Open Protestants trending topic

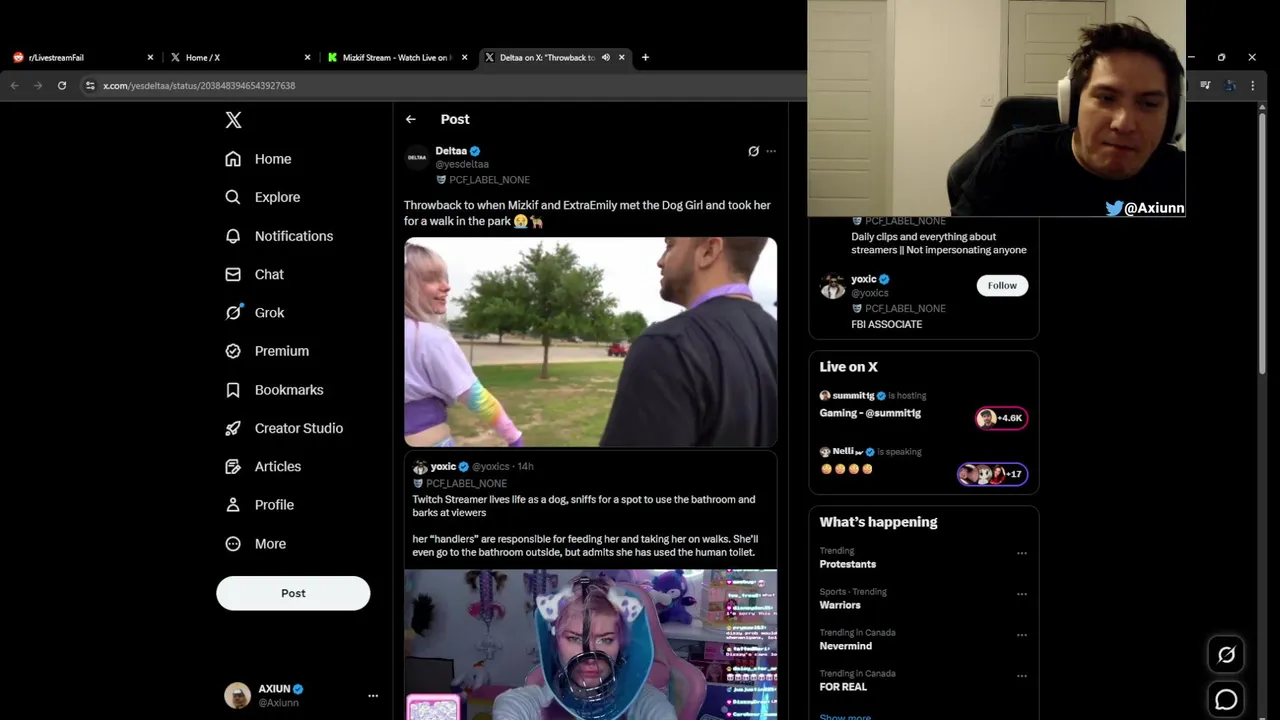click(x=847, y=564)
